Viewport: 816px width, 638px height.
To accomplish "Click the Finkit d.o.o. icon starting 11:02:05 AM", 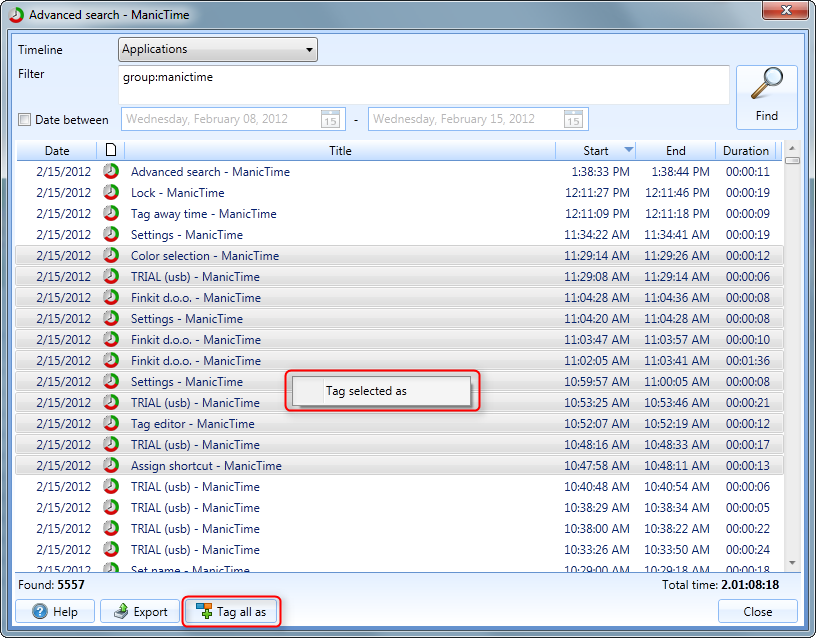I will tap(111, 360).
